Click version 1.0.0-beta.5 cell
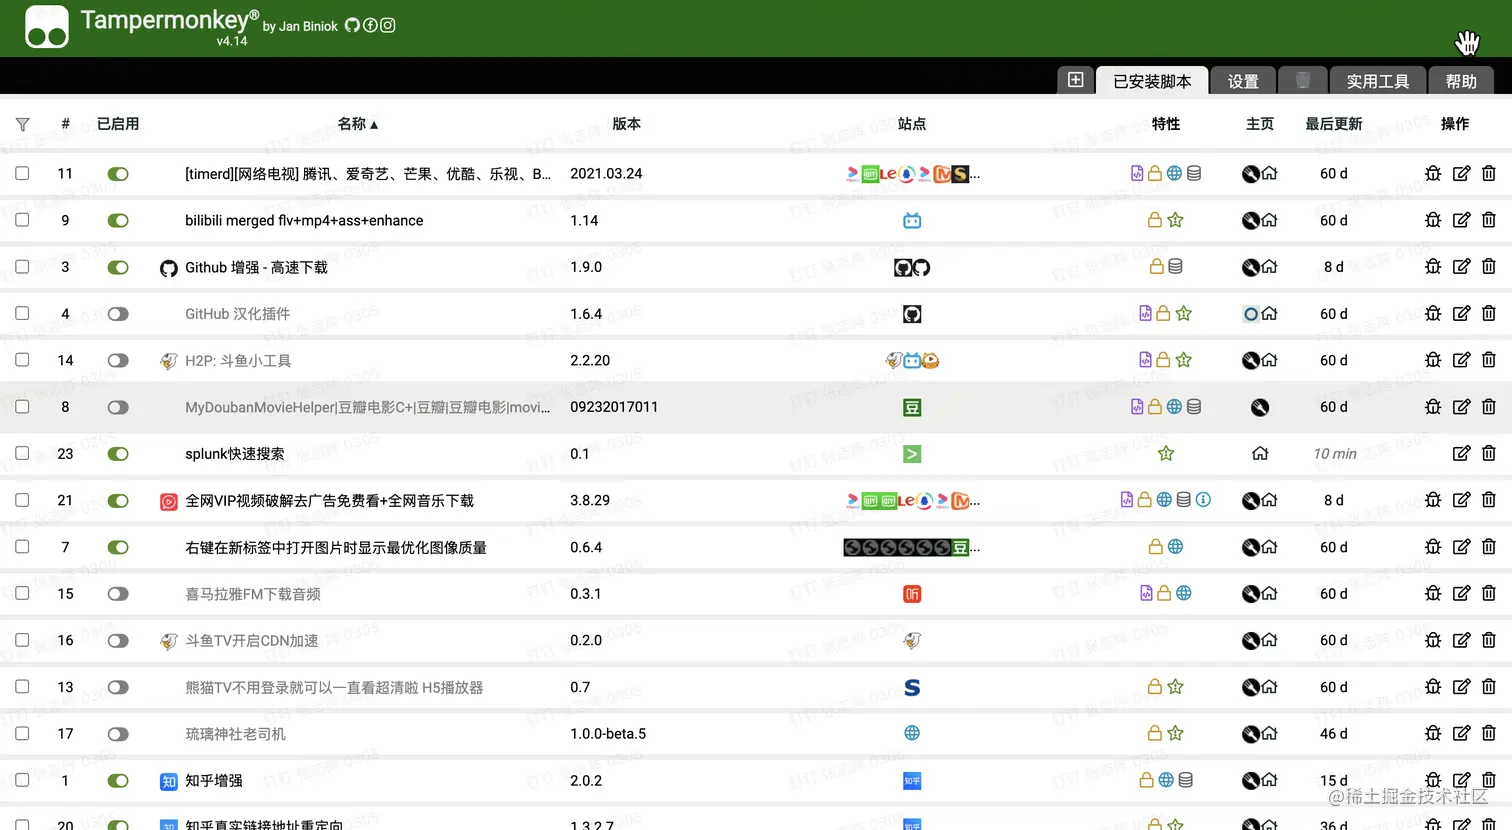The height and width of the screenshot is (830, 1512). (x=608, y=734)
